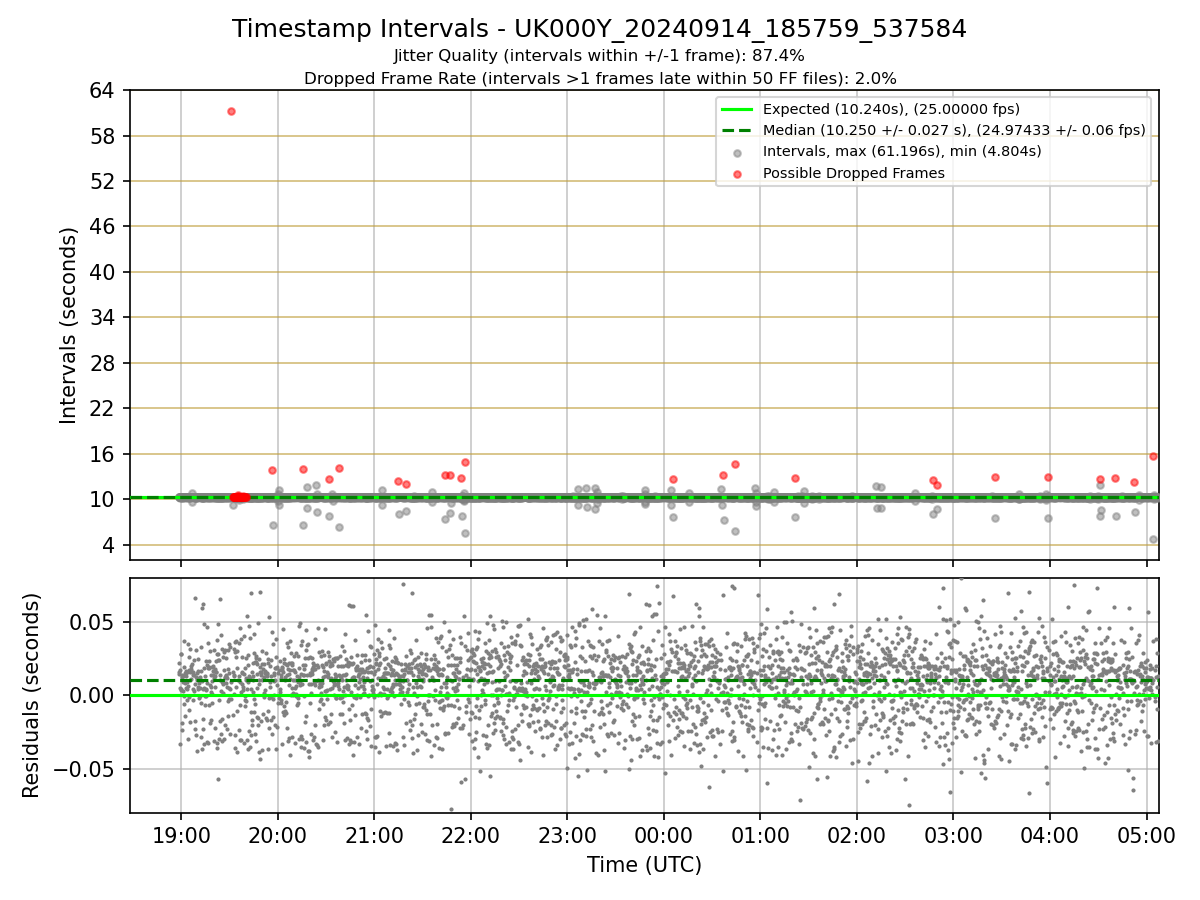This screenshot has width=1200, height=900.
Task: Click x-axis tick label '20:00'
Action: pyautogui.click(x=277, y=835)
